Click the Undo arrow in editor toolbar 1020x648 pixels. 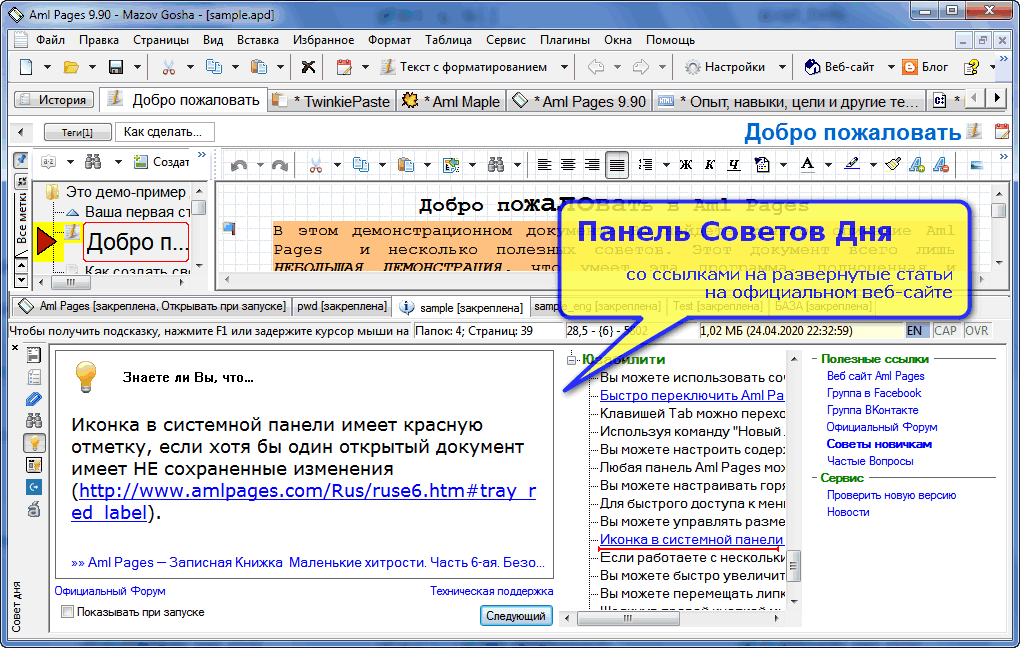pyautogui.click(x=239, y=165)
